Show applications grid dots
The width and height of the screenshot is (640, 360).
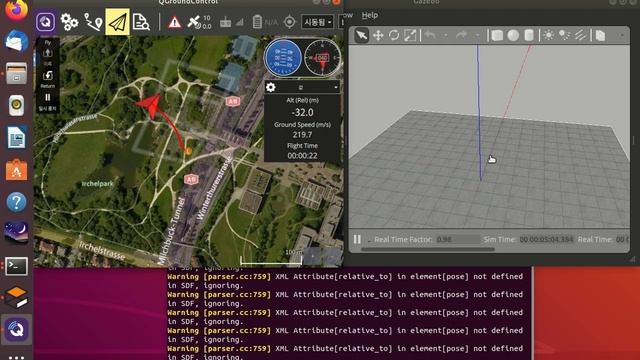pyautogui.click(x=16, y=357)
